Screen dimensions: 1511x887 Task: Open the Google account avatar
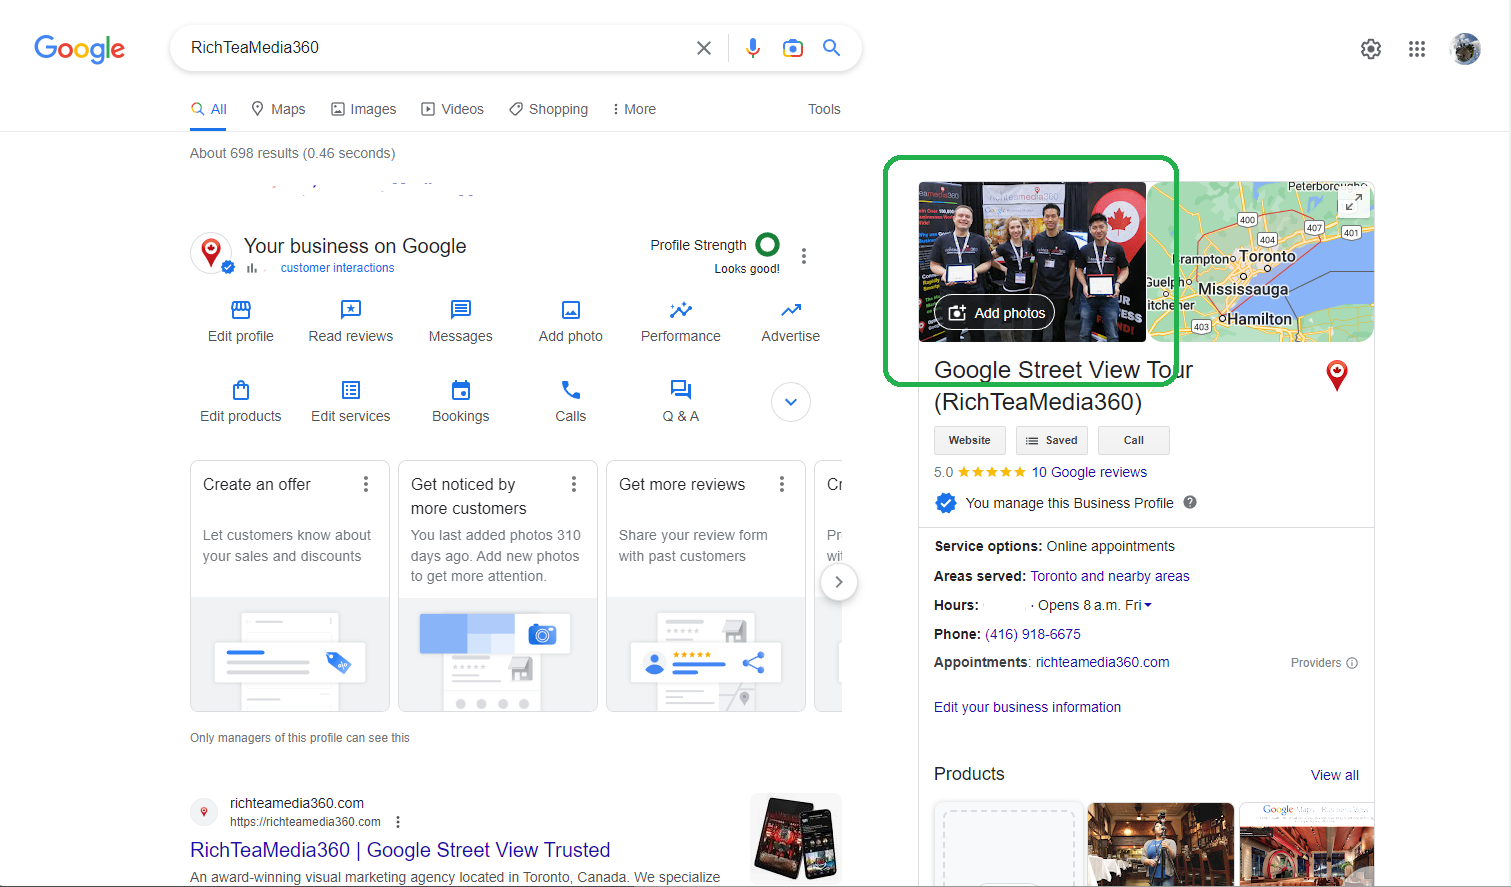(x=1465, y=48)
